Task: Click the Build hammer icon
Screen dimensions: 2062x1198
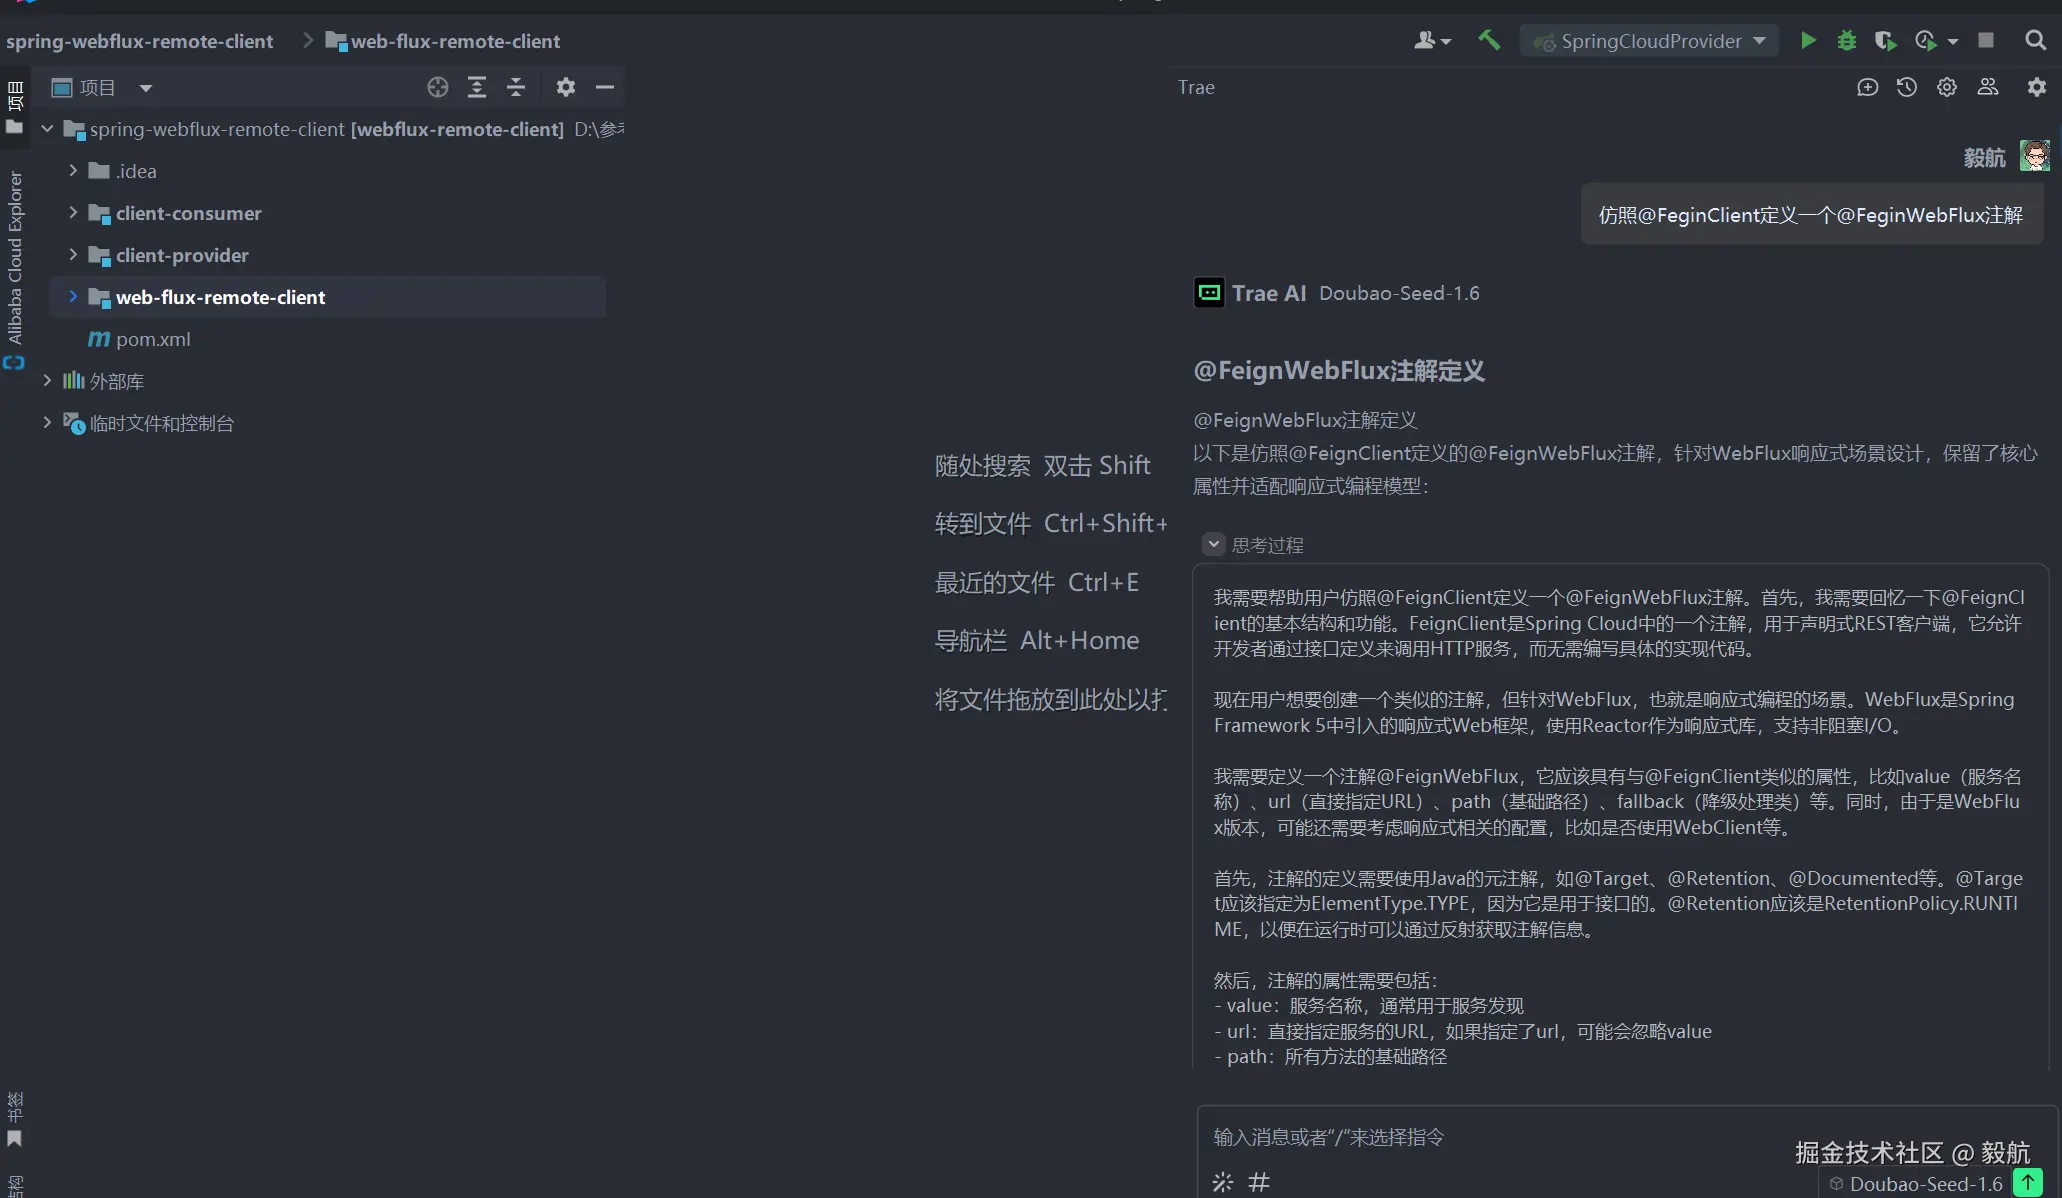Action: point(1489,41)
